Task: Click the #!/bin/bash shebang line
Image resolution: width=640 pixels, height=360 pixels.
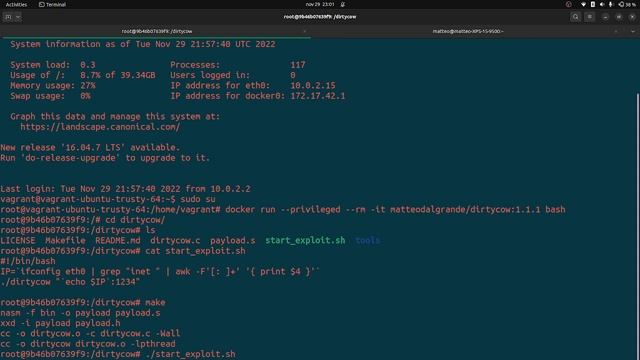Action: pyautogui.click(x=28, y=261)
